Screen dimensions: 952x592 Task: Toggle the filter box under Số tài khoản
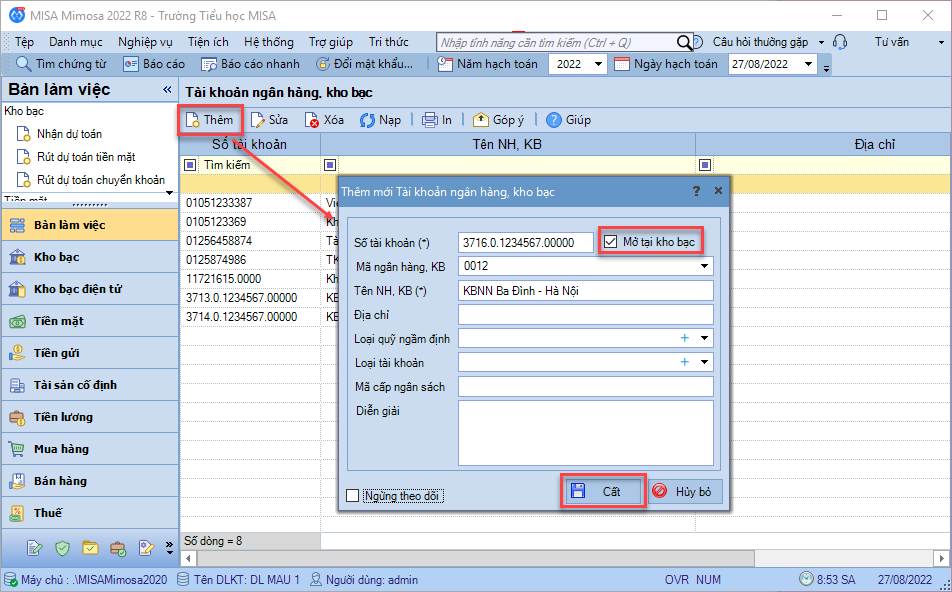point(190,164)
